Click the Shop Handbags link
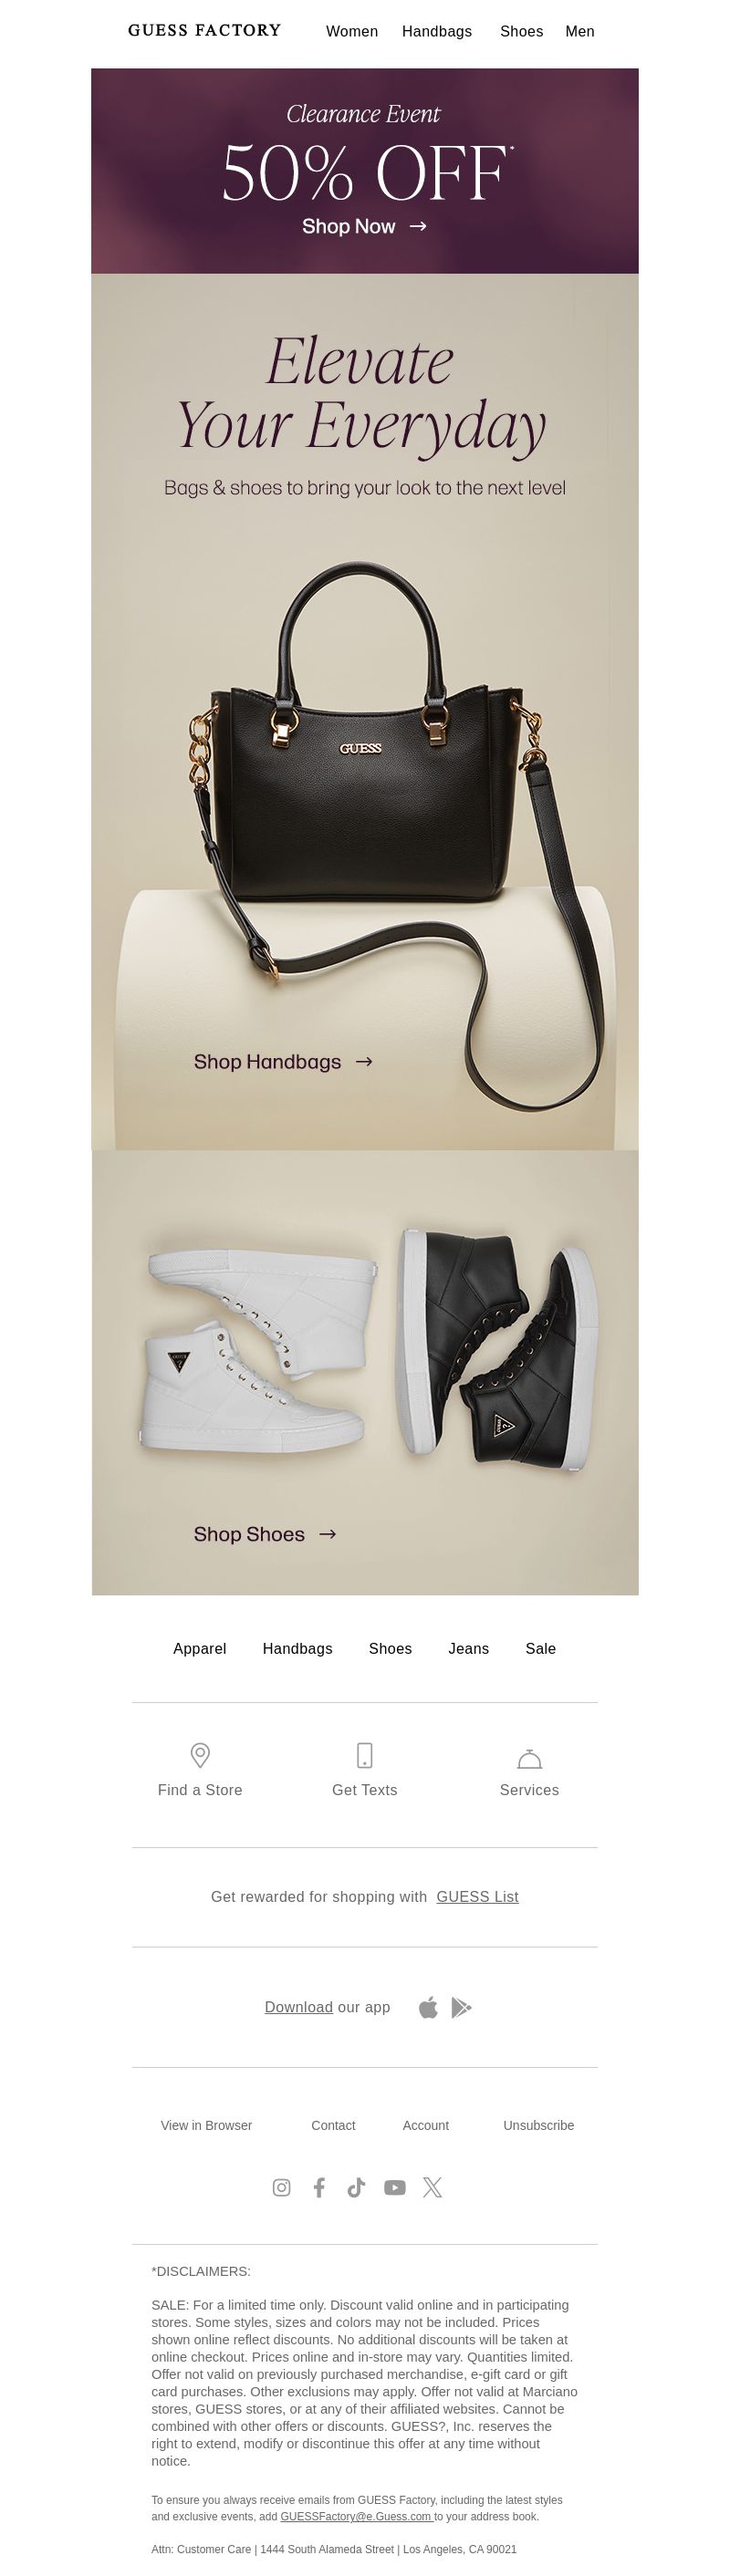This screenshot has height=2576, width=730. click(x=283, y=1061)
